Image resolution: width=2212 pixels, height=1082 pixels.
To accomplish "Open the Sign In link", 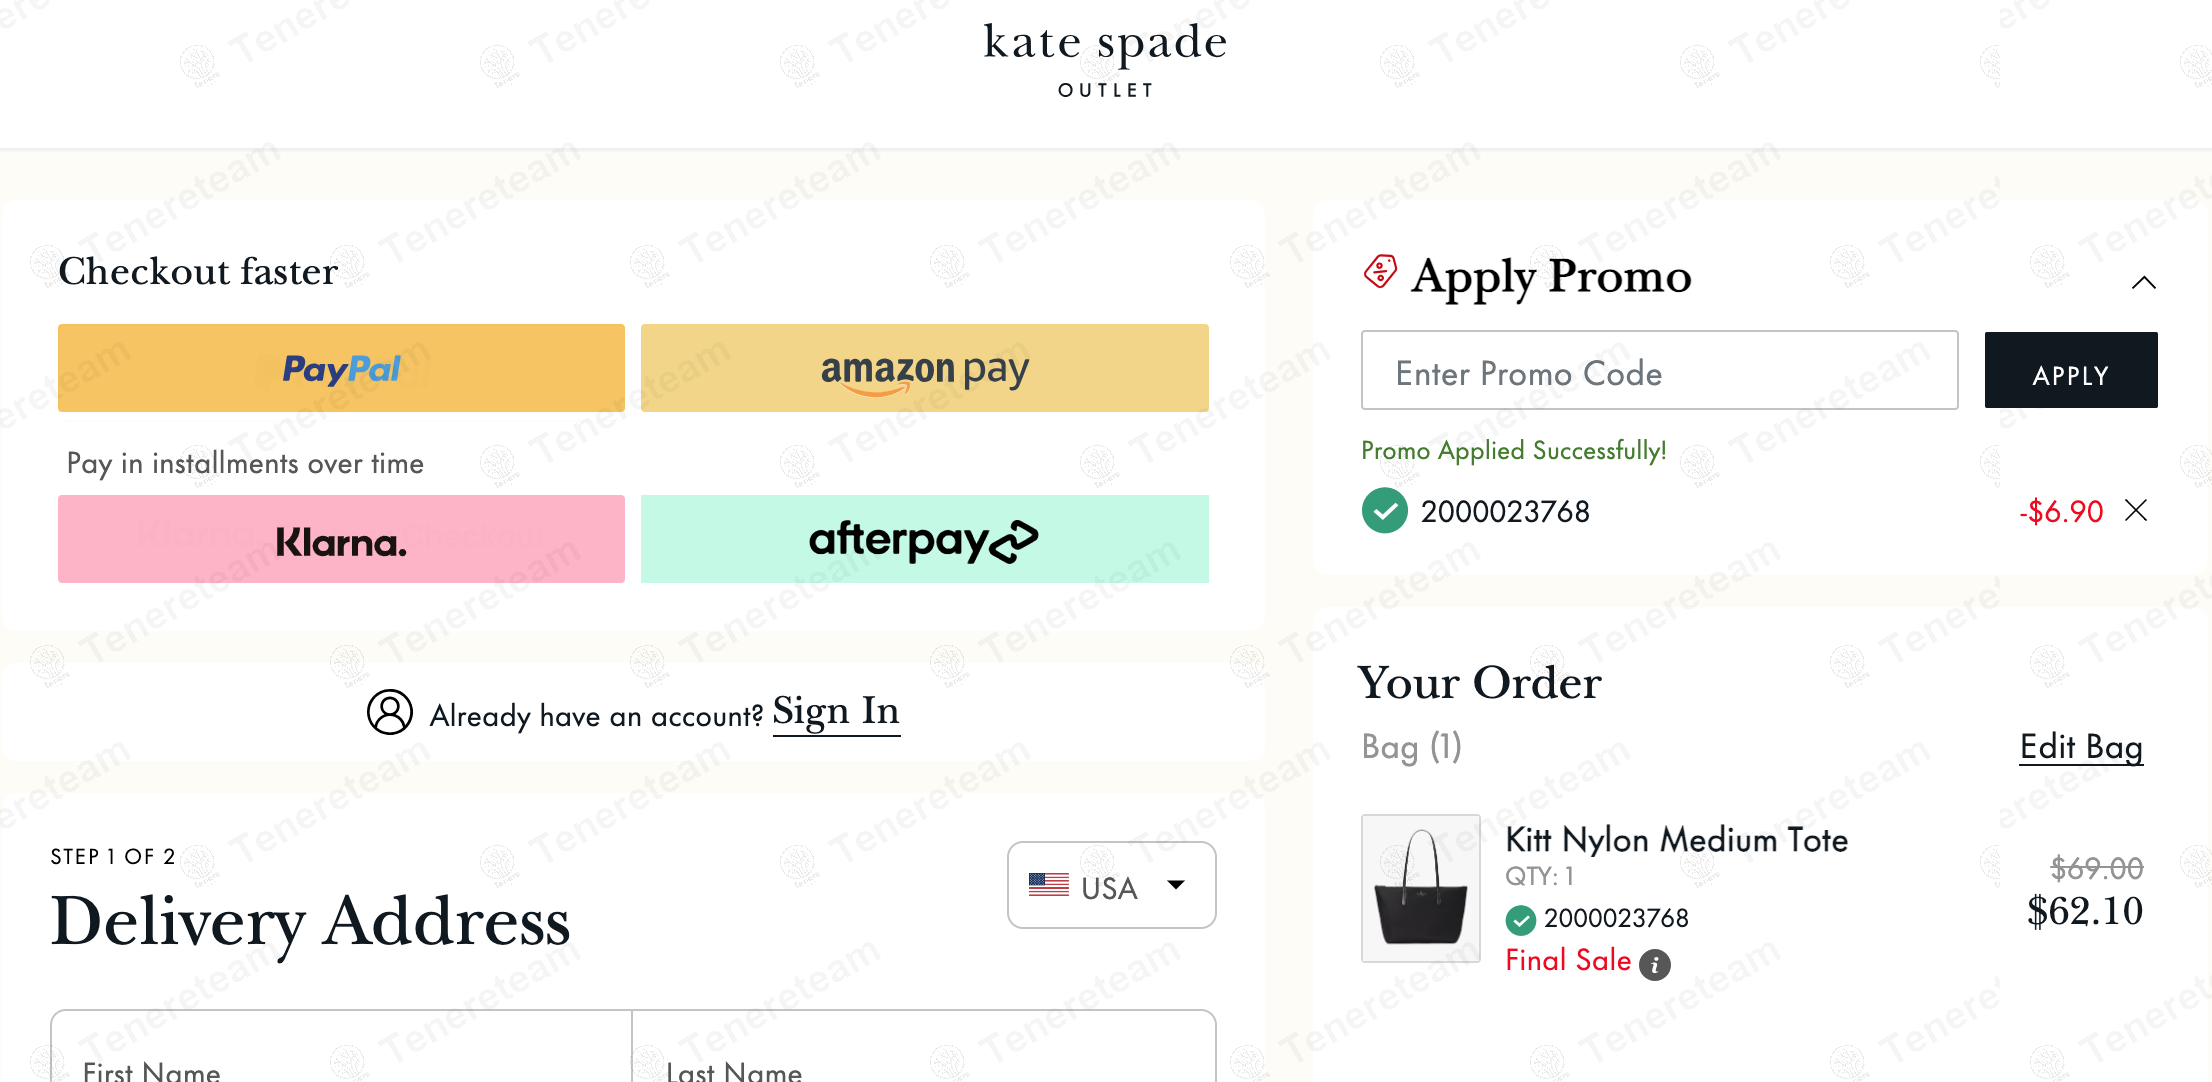I will click(x=836, y=712).
